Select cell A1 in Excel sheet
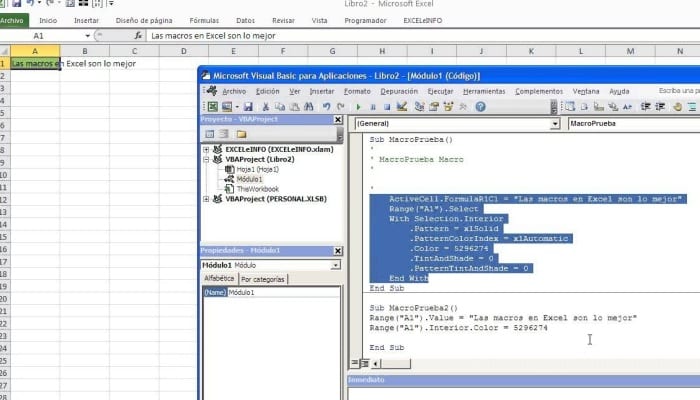This screenshot has height=400, width=700. (x=35, y=64)
